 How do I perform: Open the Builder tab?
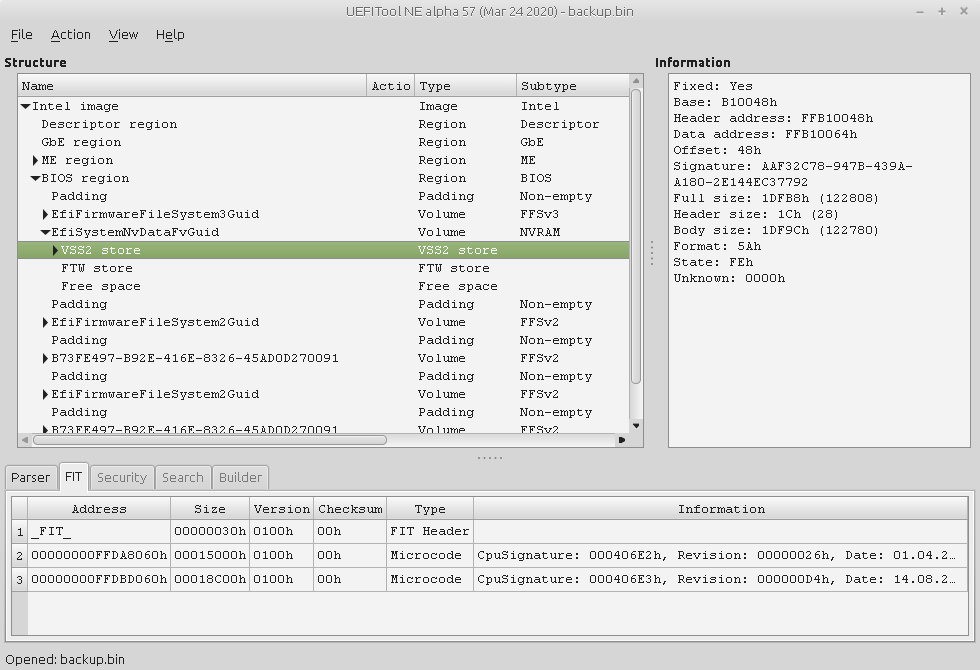[240, 478]
